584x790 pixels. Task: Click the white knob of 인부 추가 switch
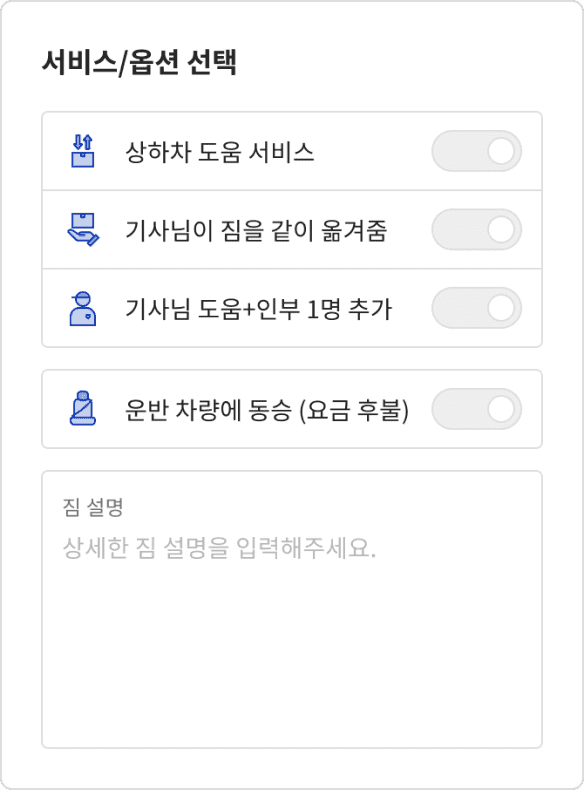[501, 308]
